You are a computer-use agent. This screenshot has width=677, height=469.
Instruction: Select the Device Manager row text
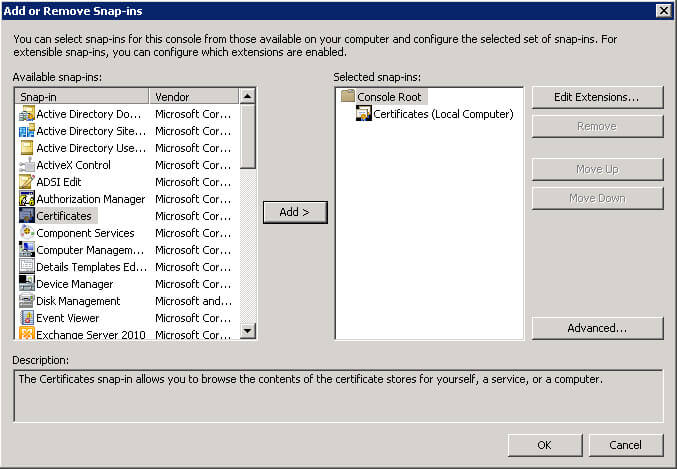(x=75, y=284)
